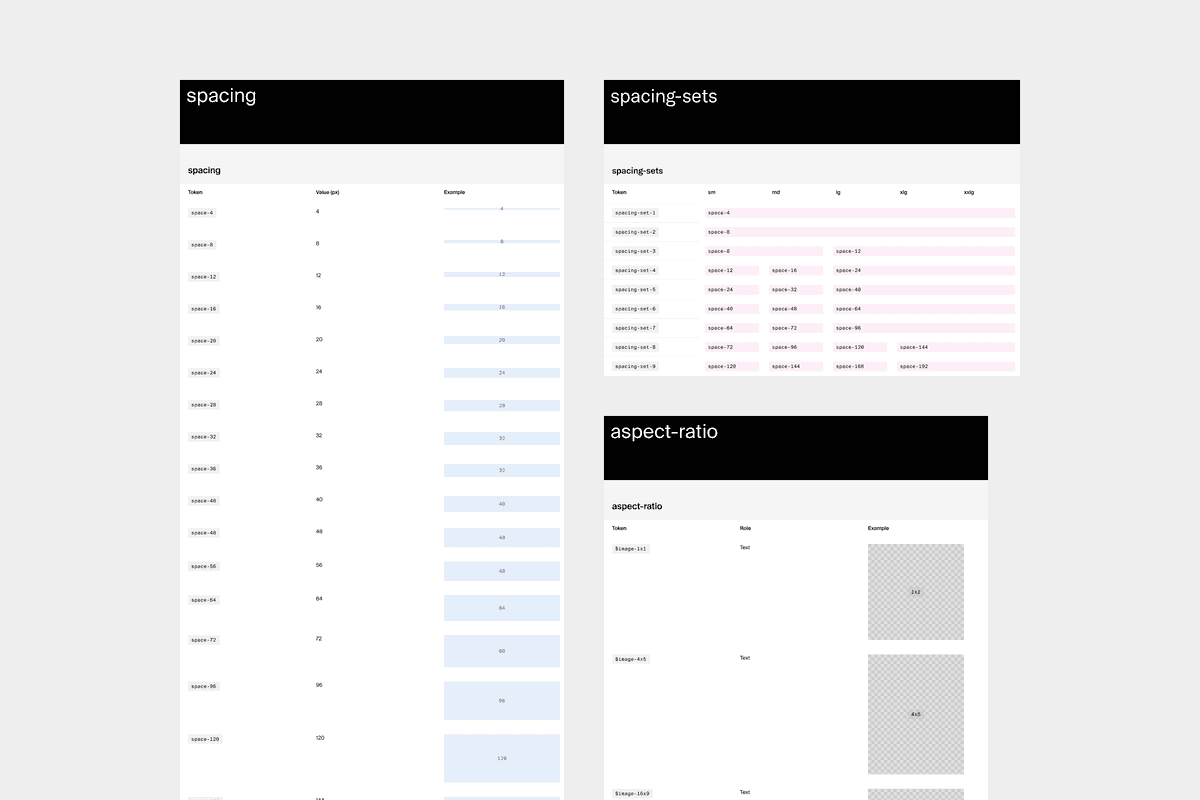Select the $image-1x1 token label
The image size is (1200, 800).
(x=631, y=549)
